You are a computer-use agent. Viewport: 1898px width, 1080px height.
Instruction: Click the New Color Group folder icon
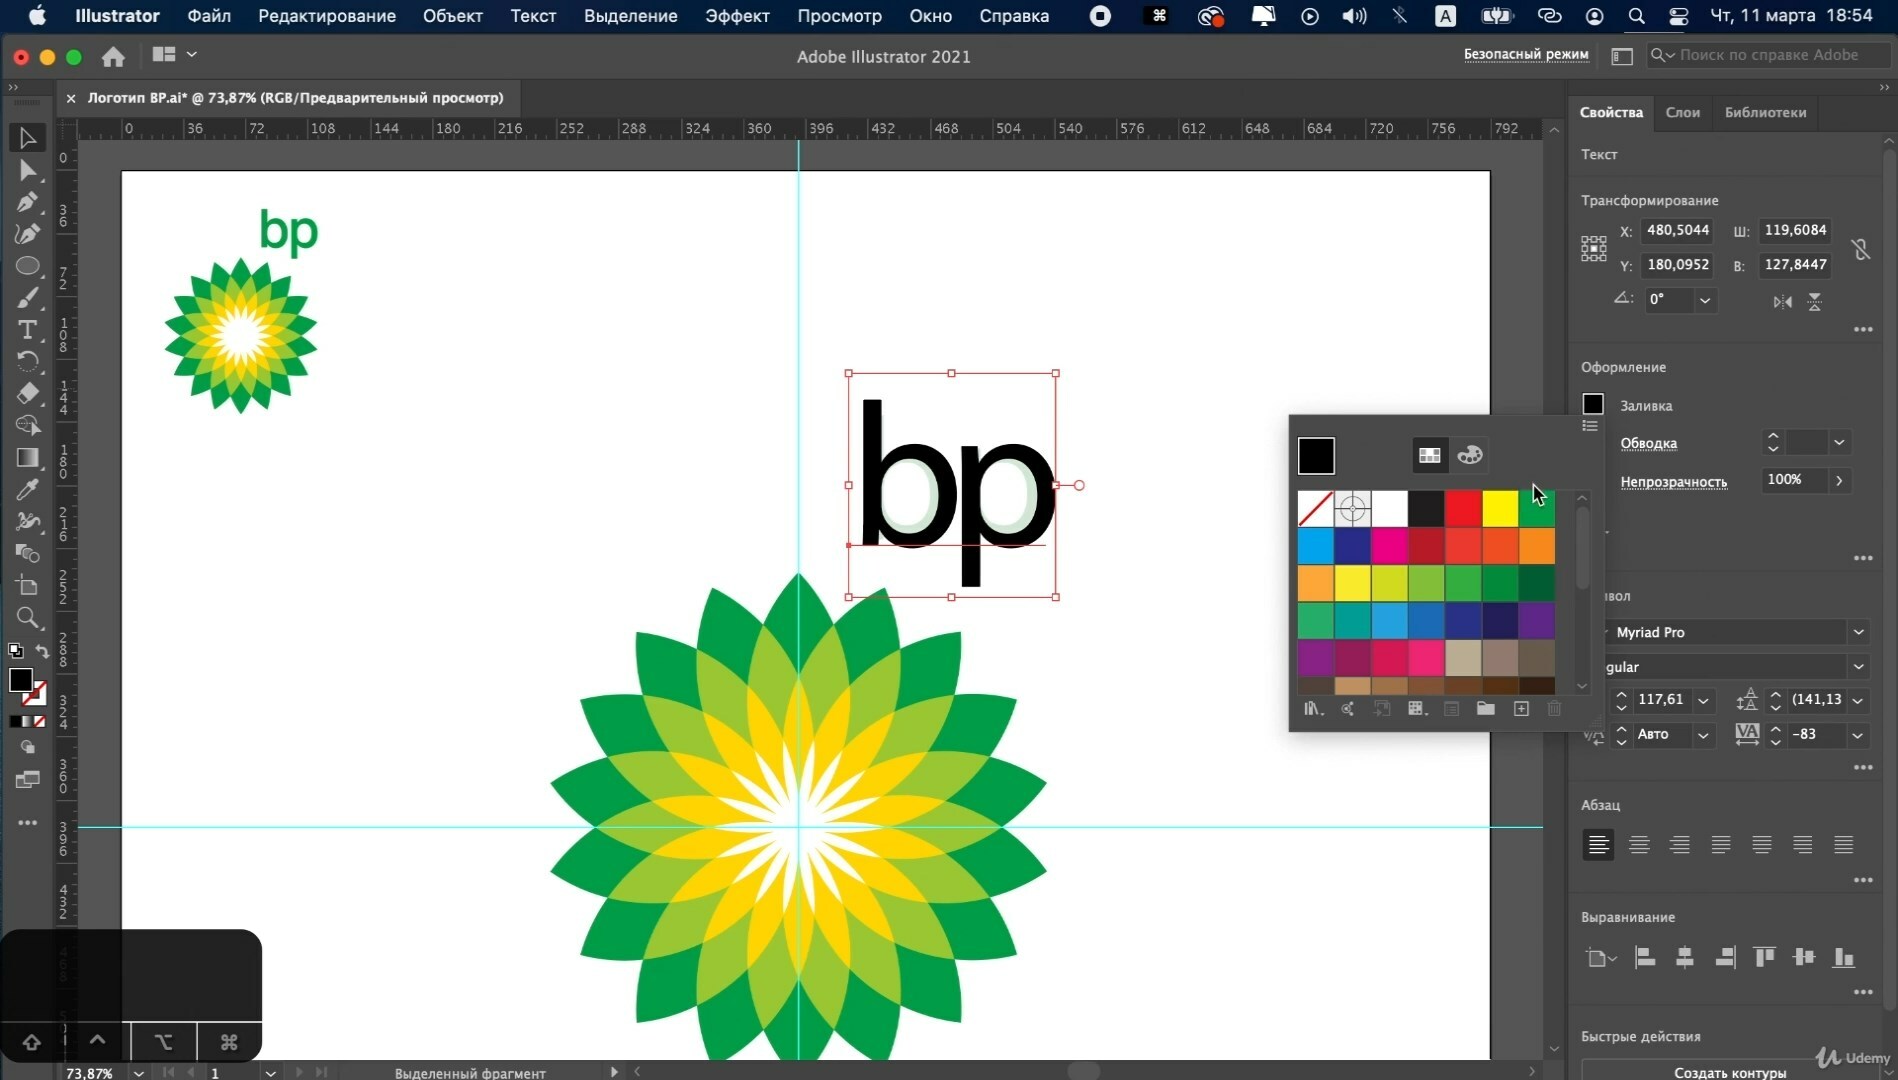coord(1485,709)
